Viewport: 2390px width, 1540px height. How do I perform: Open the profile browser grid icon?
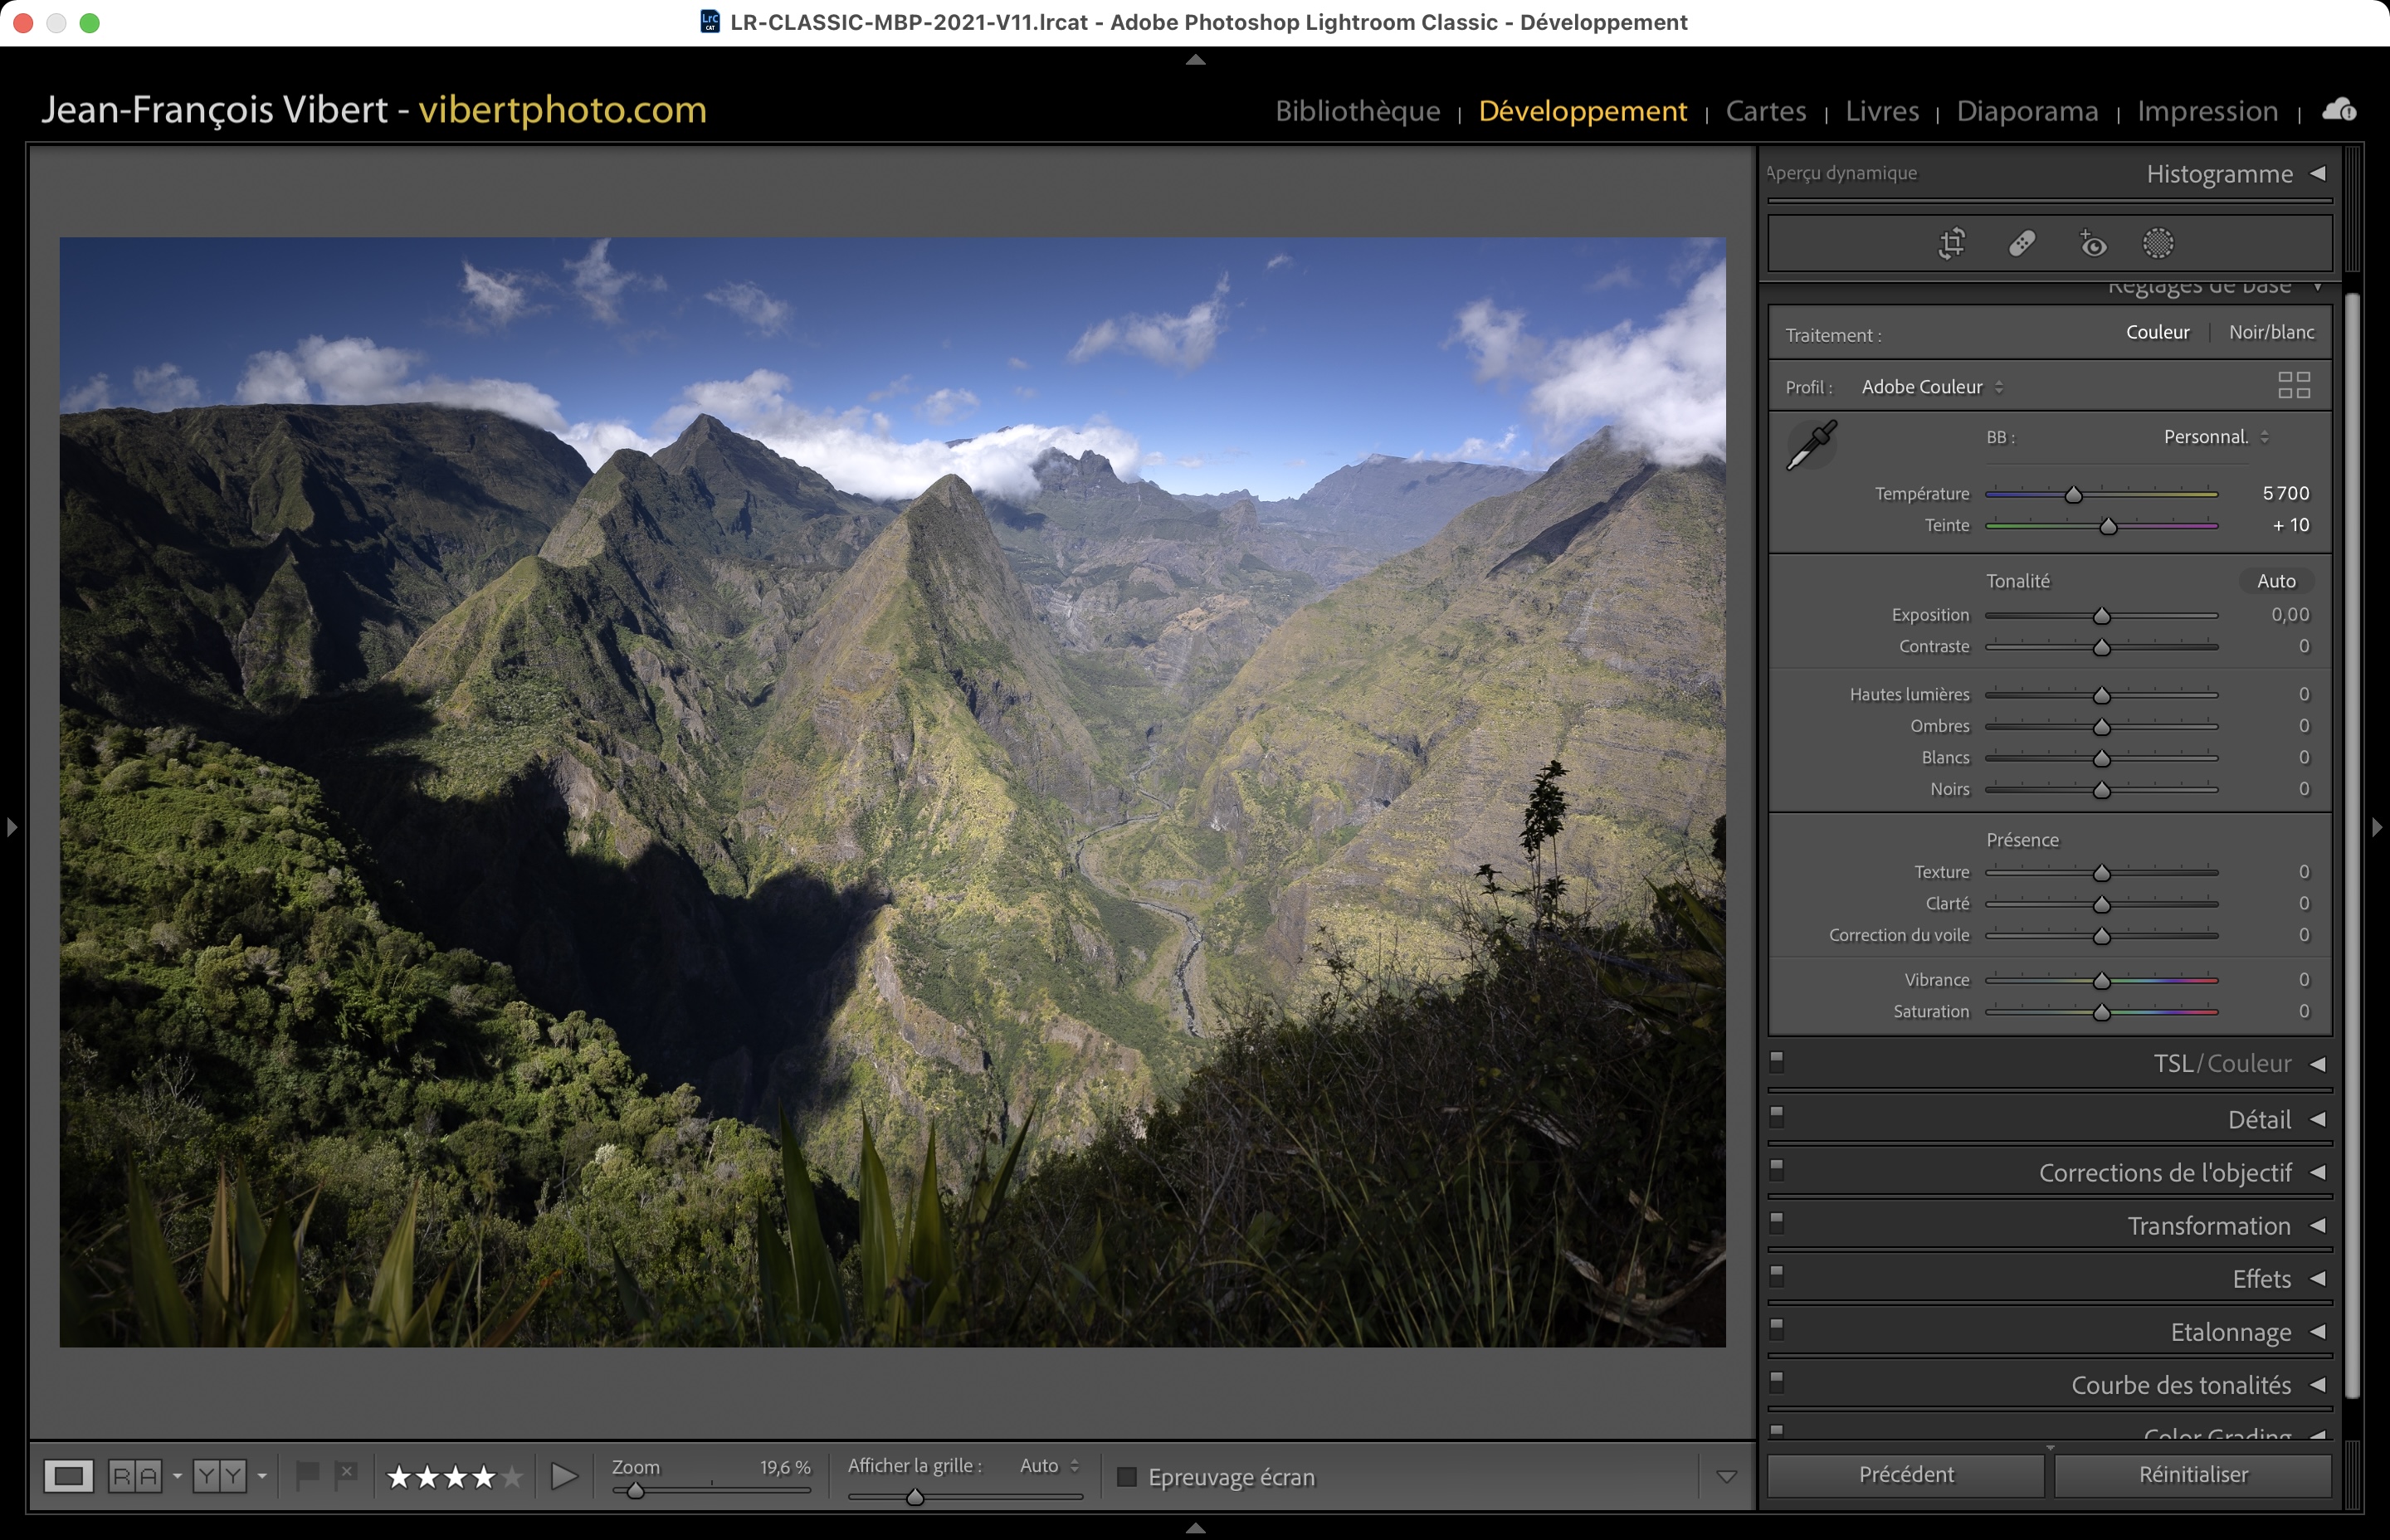pos(2293,385)
